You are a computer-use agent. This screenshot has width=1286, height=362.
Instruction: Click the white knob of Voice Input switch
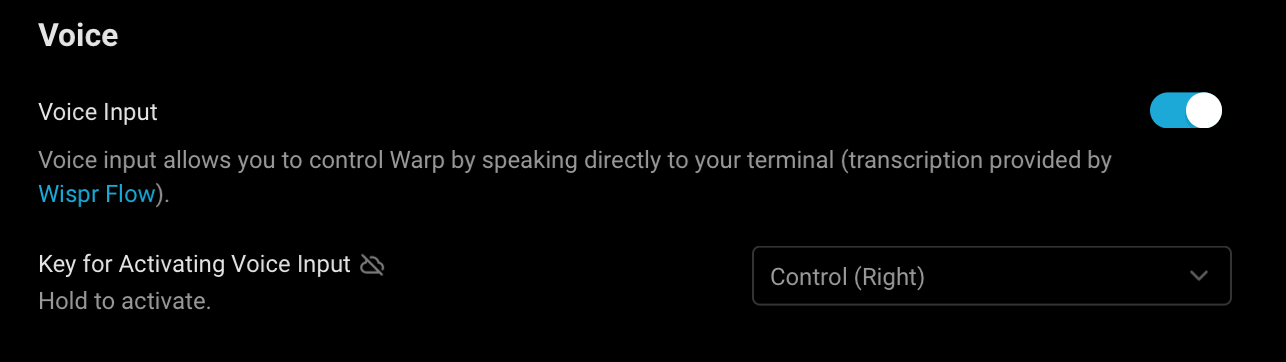(1204, 111)
